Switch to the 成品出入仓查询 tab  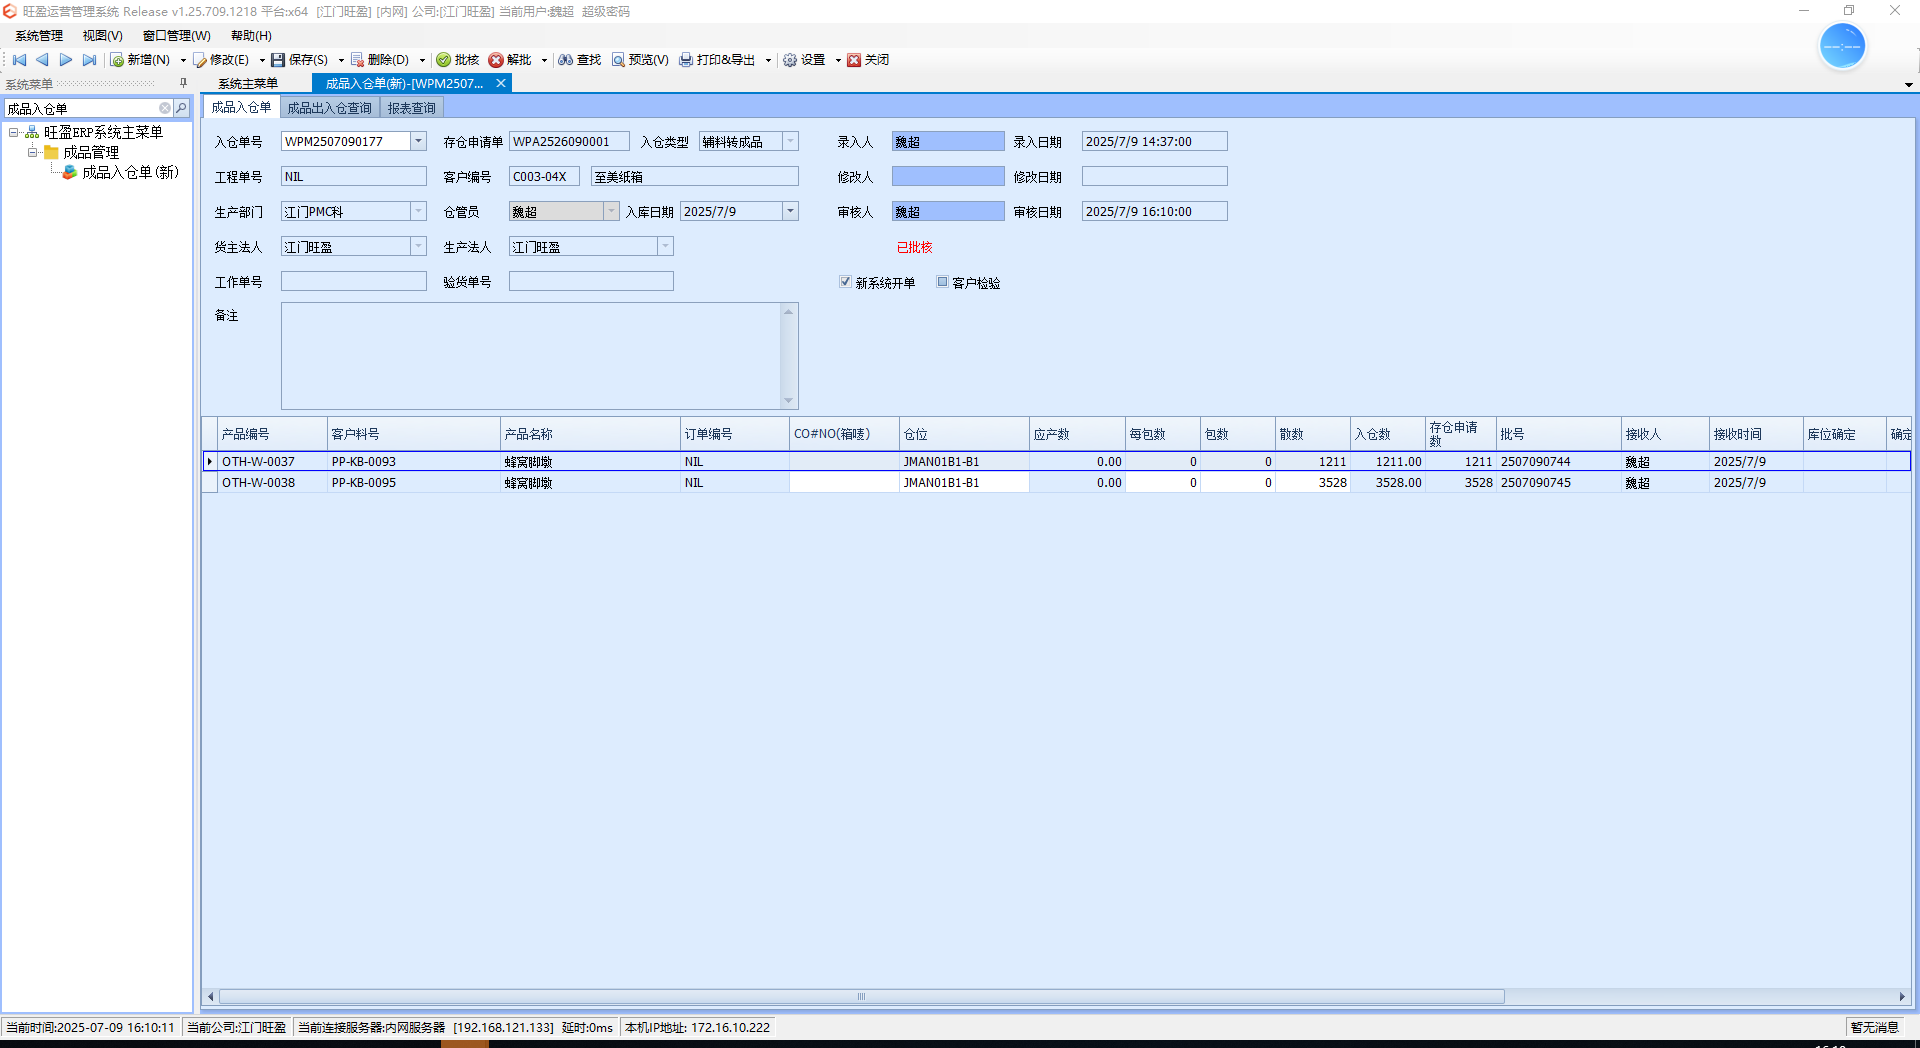click(x=329, y=108)
